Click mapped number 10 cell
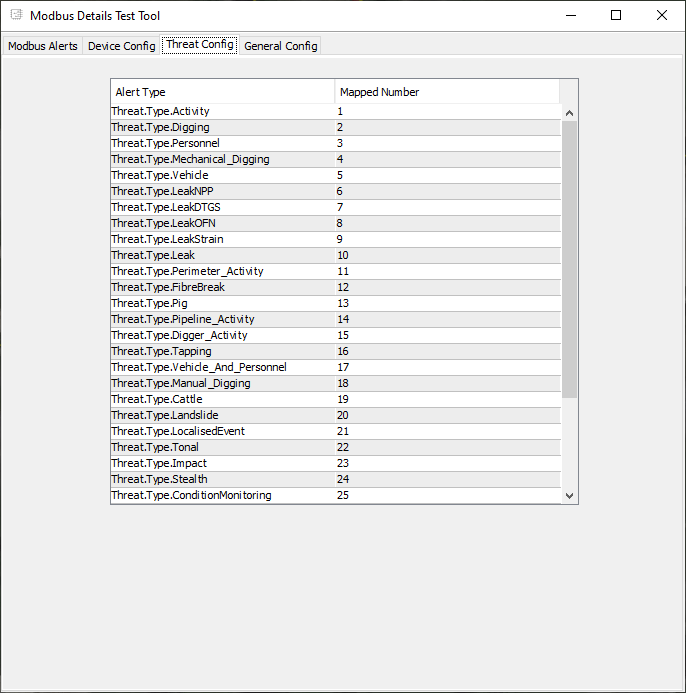Screen dimensions: 686x693 448,255
